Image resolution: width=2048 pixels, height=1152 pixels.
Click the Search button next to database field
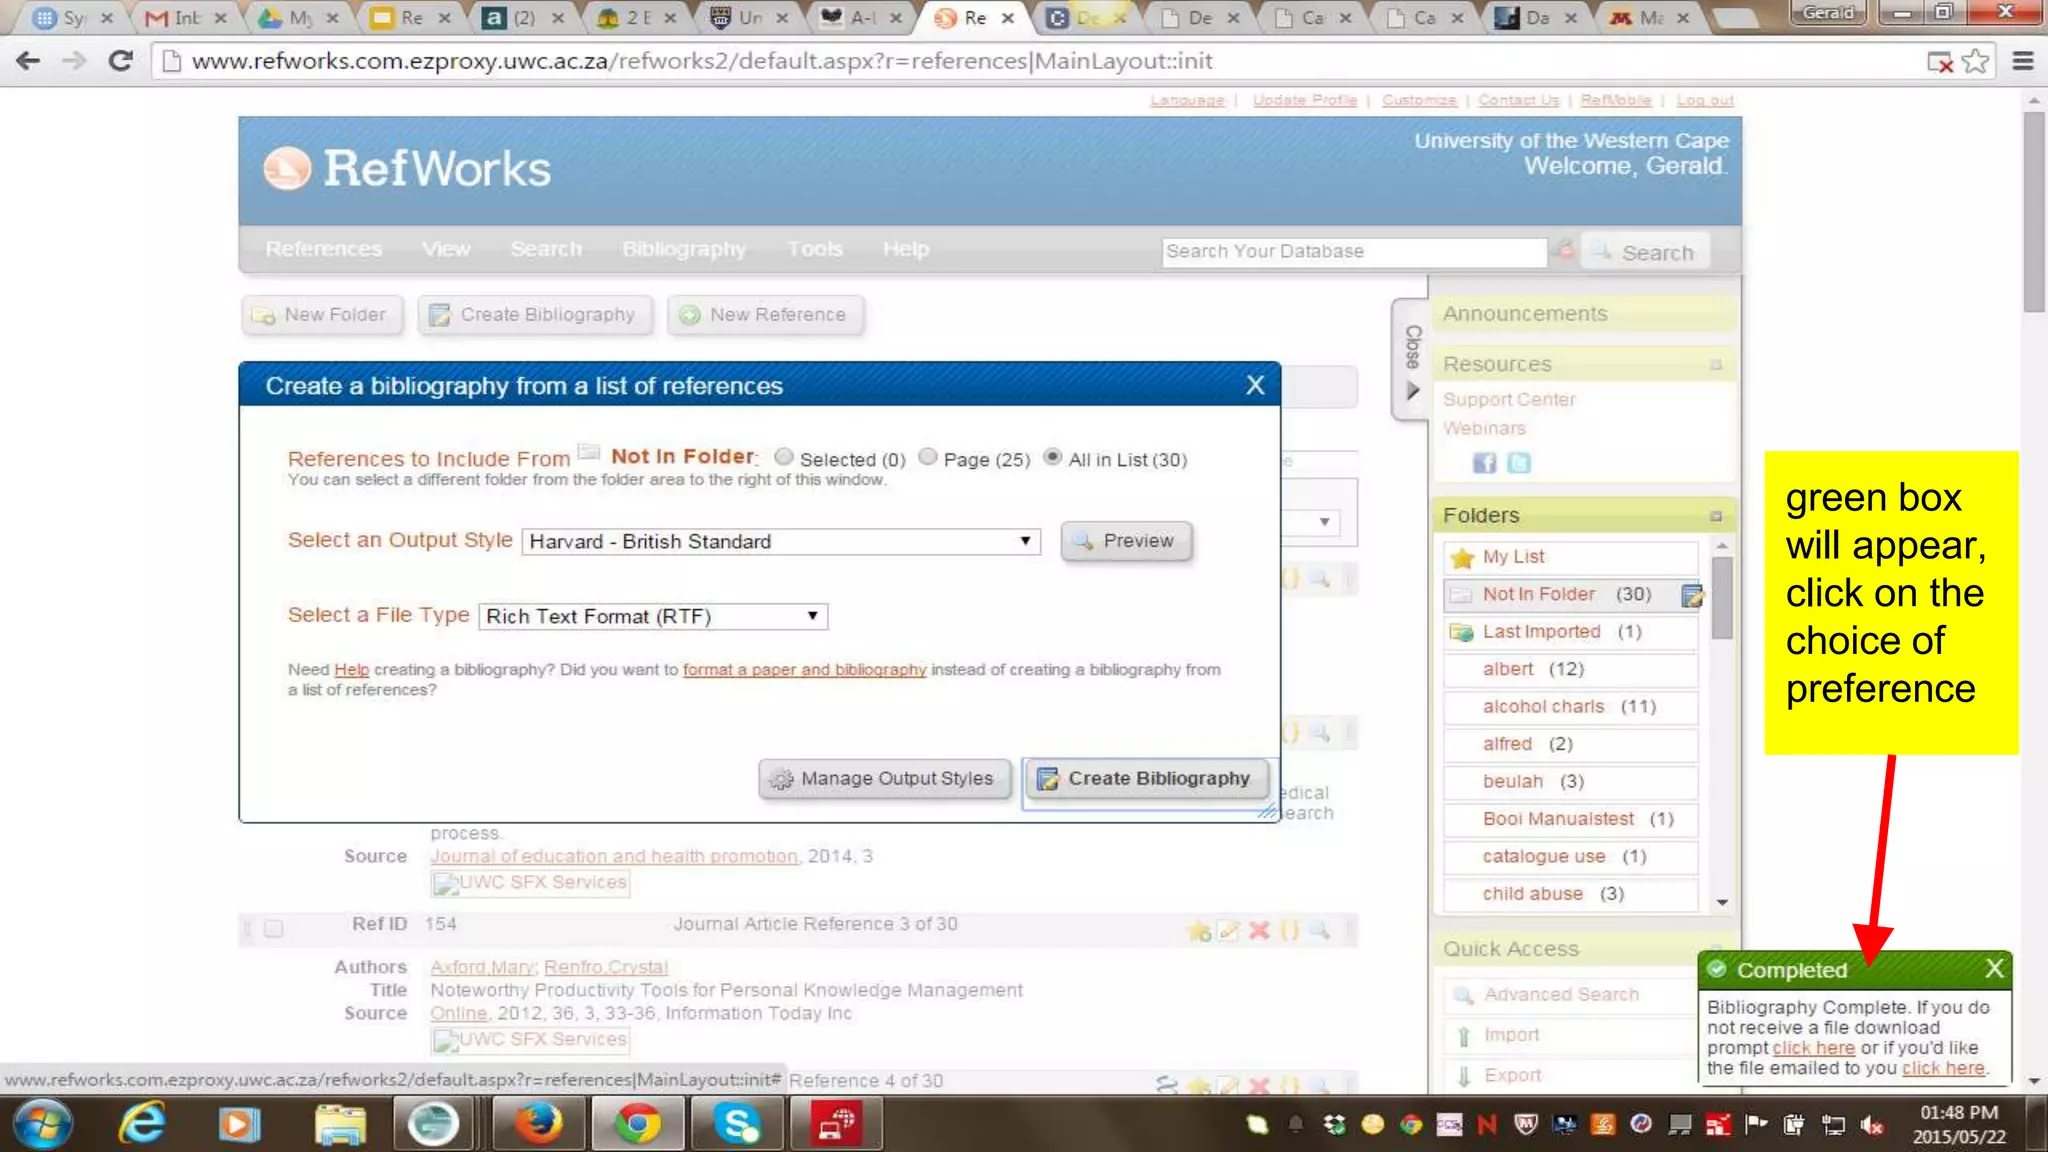1646,252
